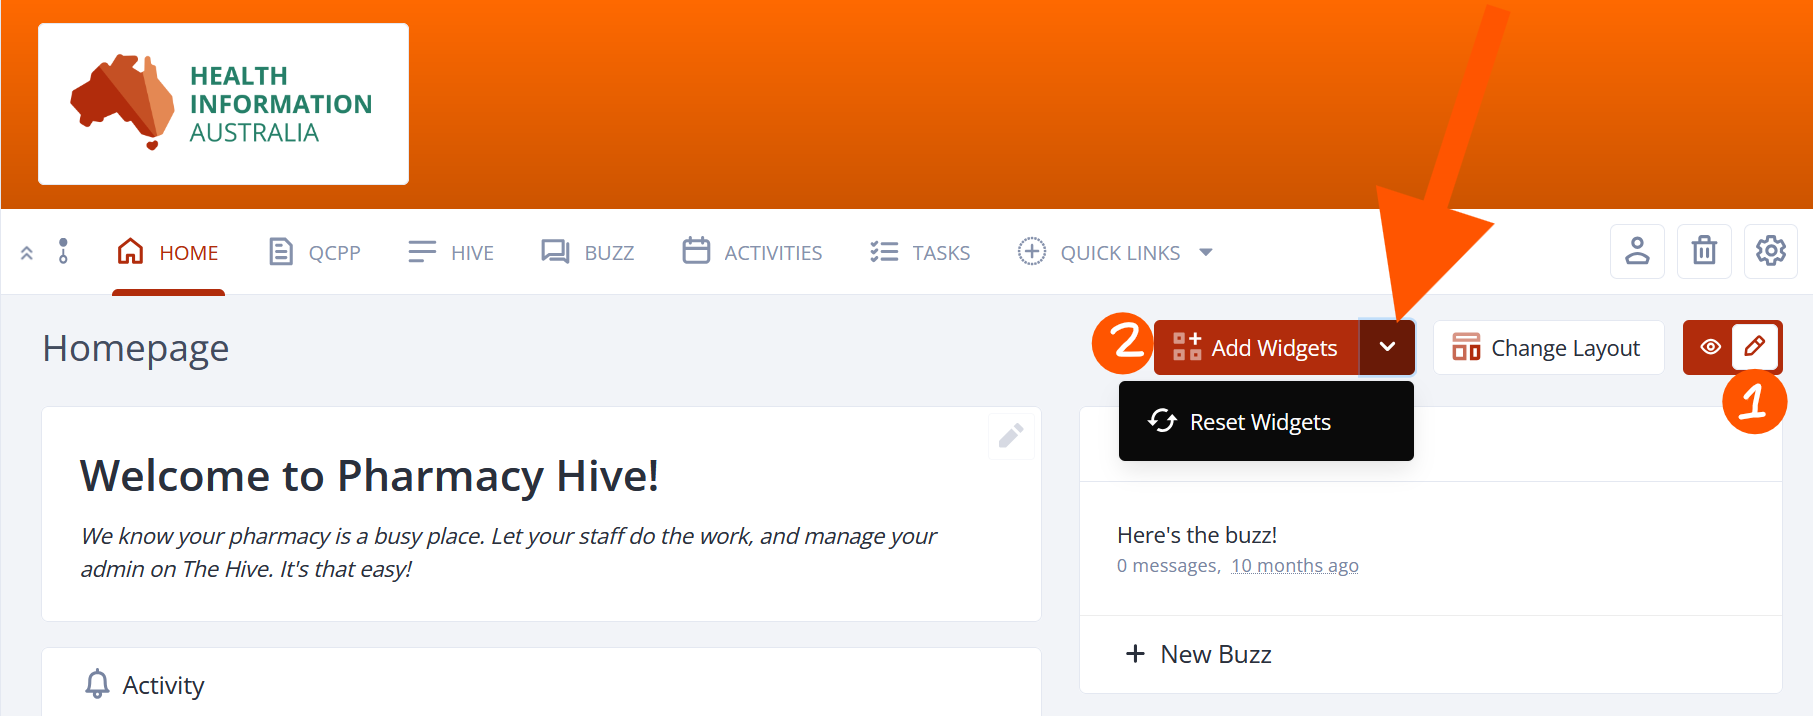Image resolution: width=1813 pixels, height=716 pixels.
Task: Click the Homepage page title
Action: click(136, 348)
